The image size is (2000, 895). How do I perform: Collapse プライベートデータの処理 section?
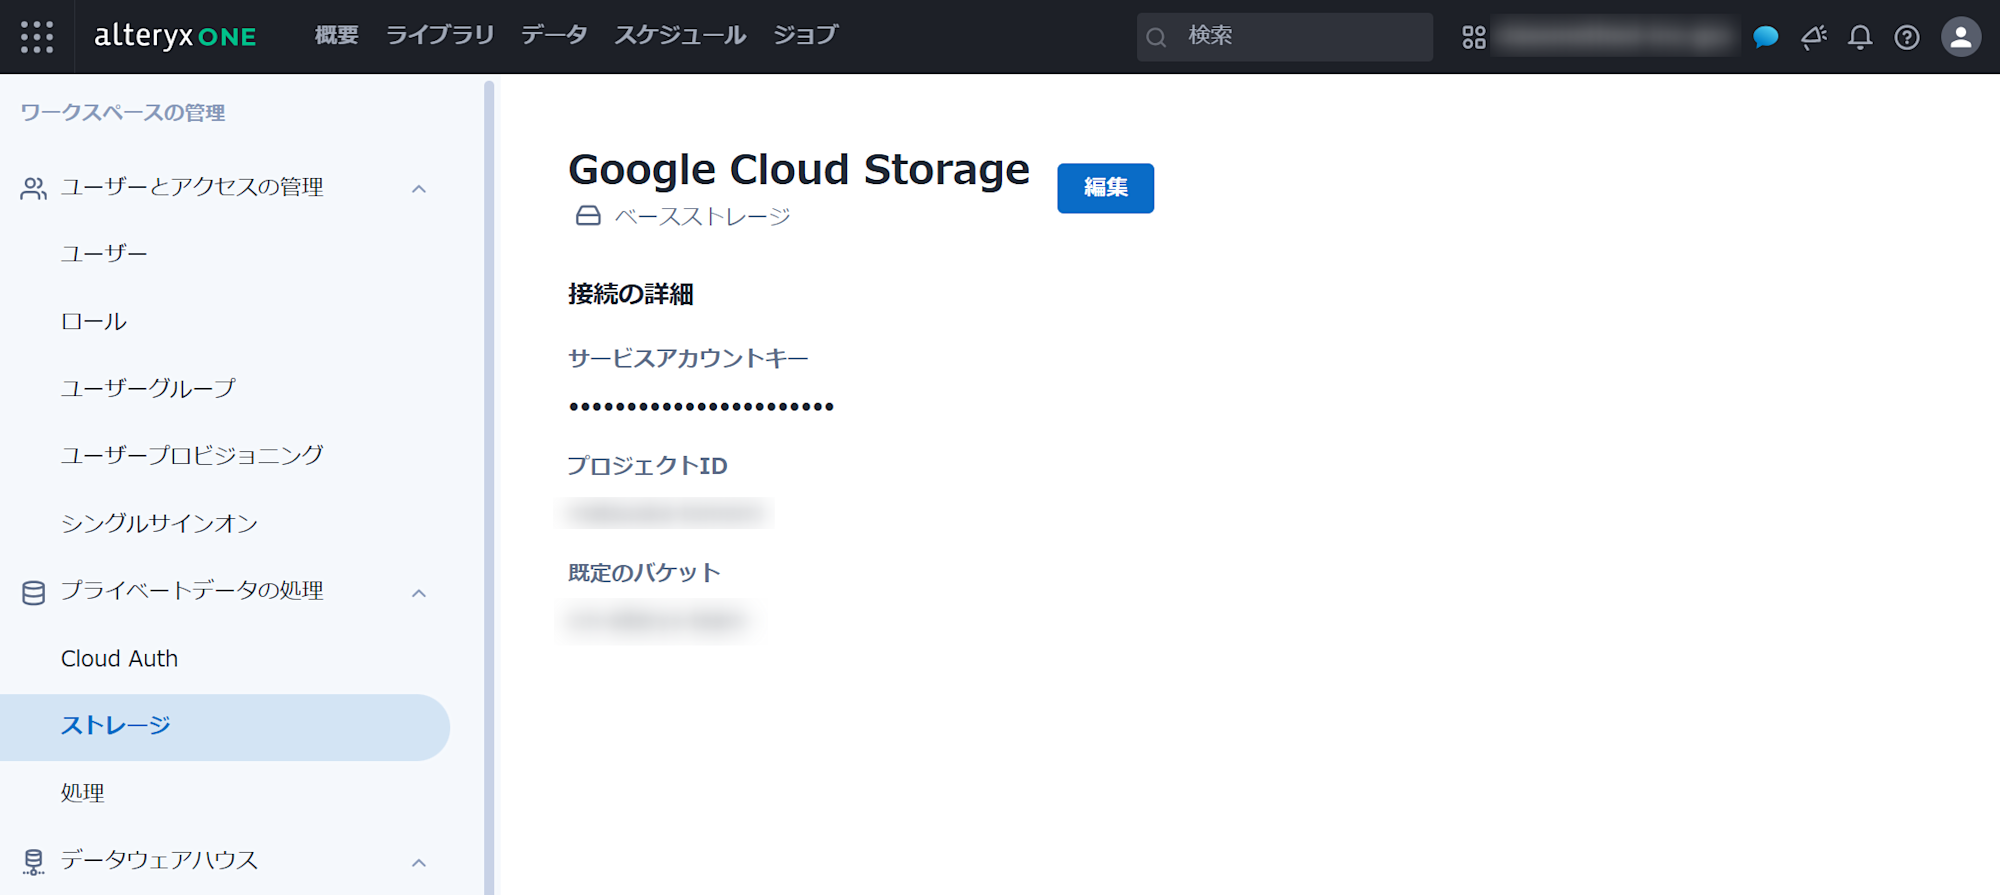[x=419, y=593]
